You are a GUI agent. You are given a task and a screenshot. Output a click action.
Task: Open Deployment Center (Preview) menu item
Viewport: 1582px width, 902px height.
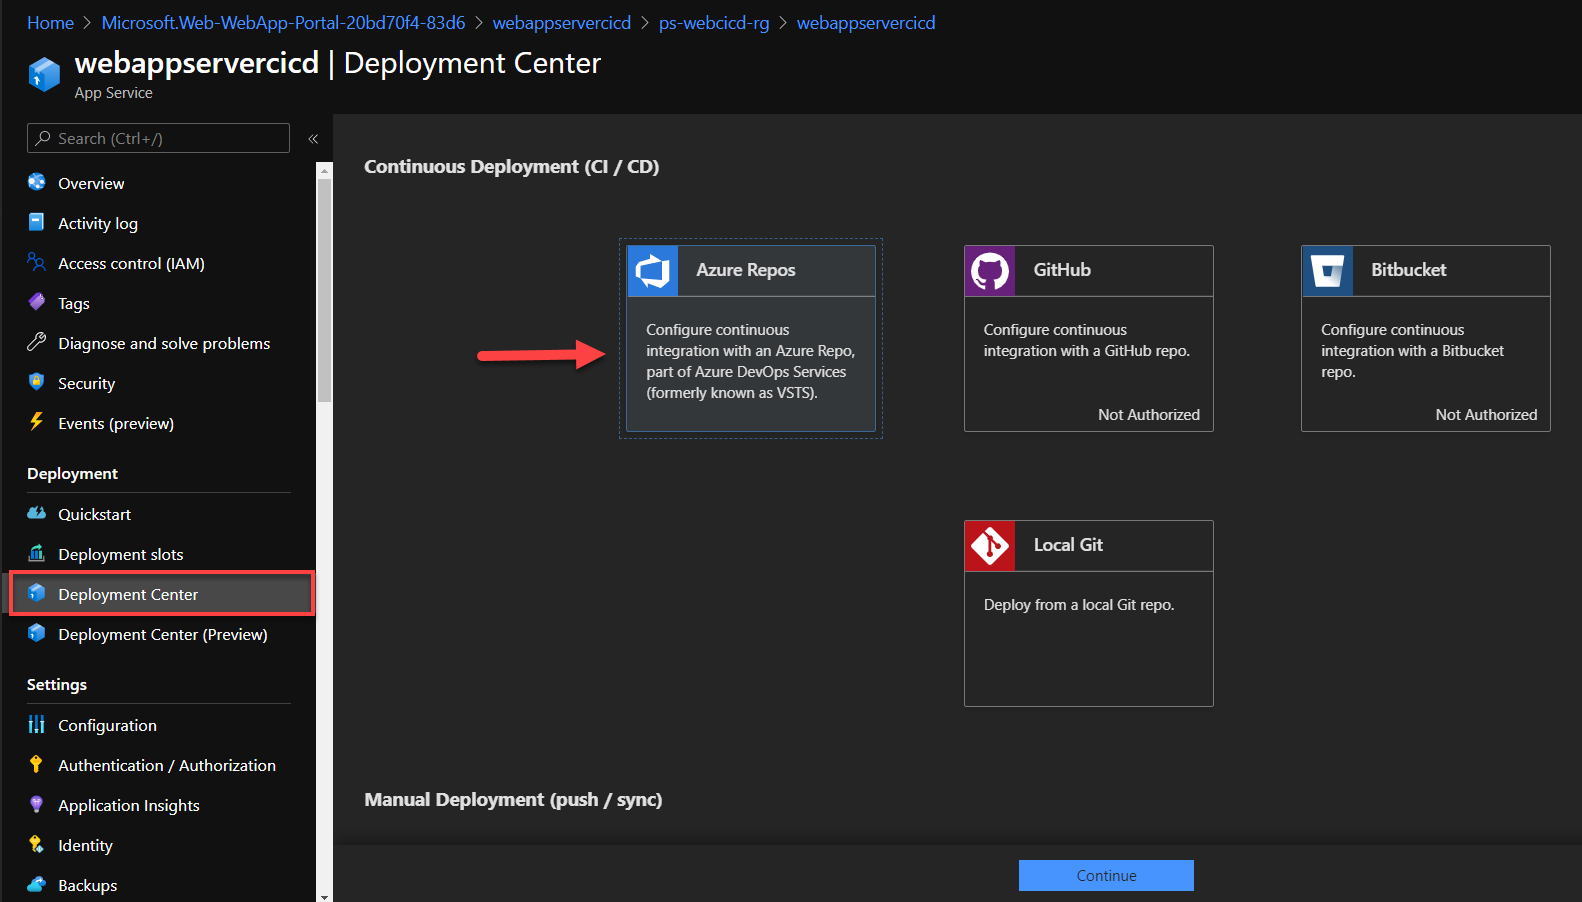tap(162, 634)
